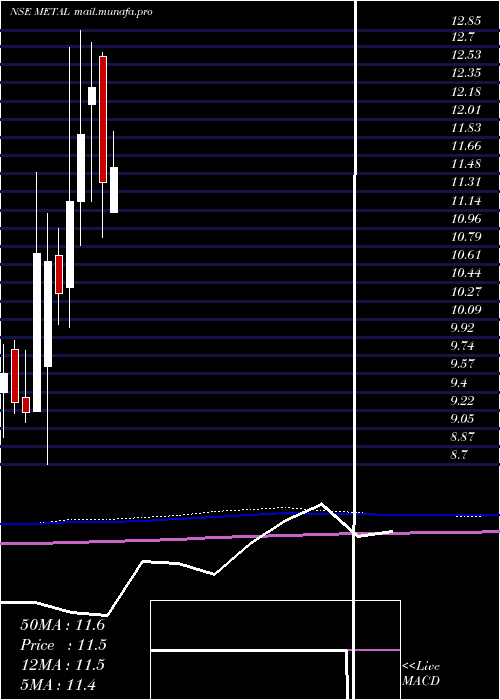Click the 9.22 price axis label
The height and width of the screenshot is (700, 500).
[x=462, y=400]
